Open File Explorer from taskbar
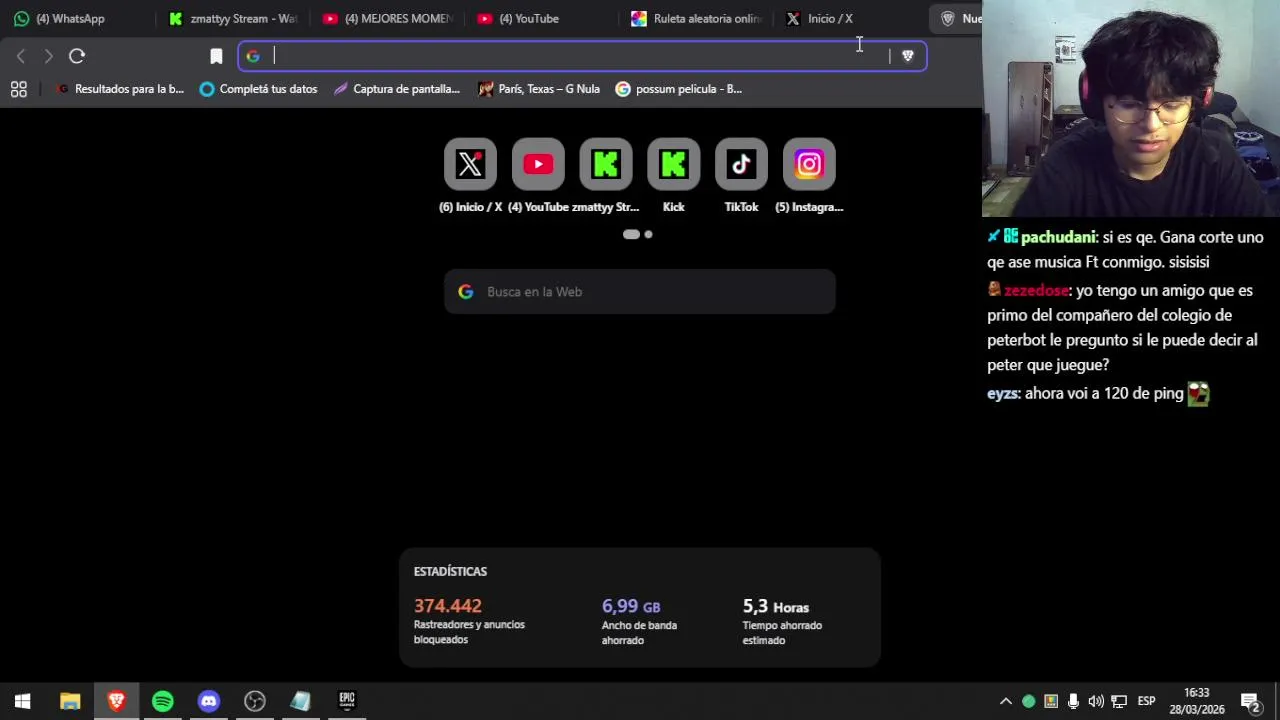 click(70, 701)
